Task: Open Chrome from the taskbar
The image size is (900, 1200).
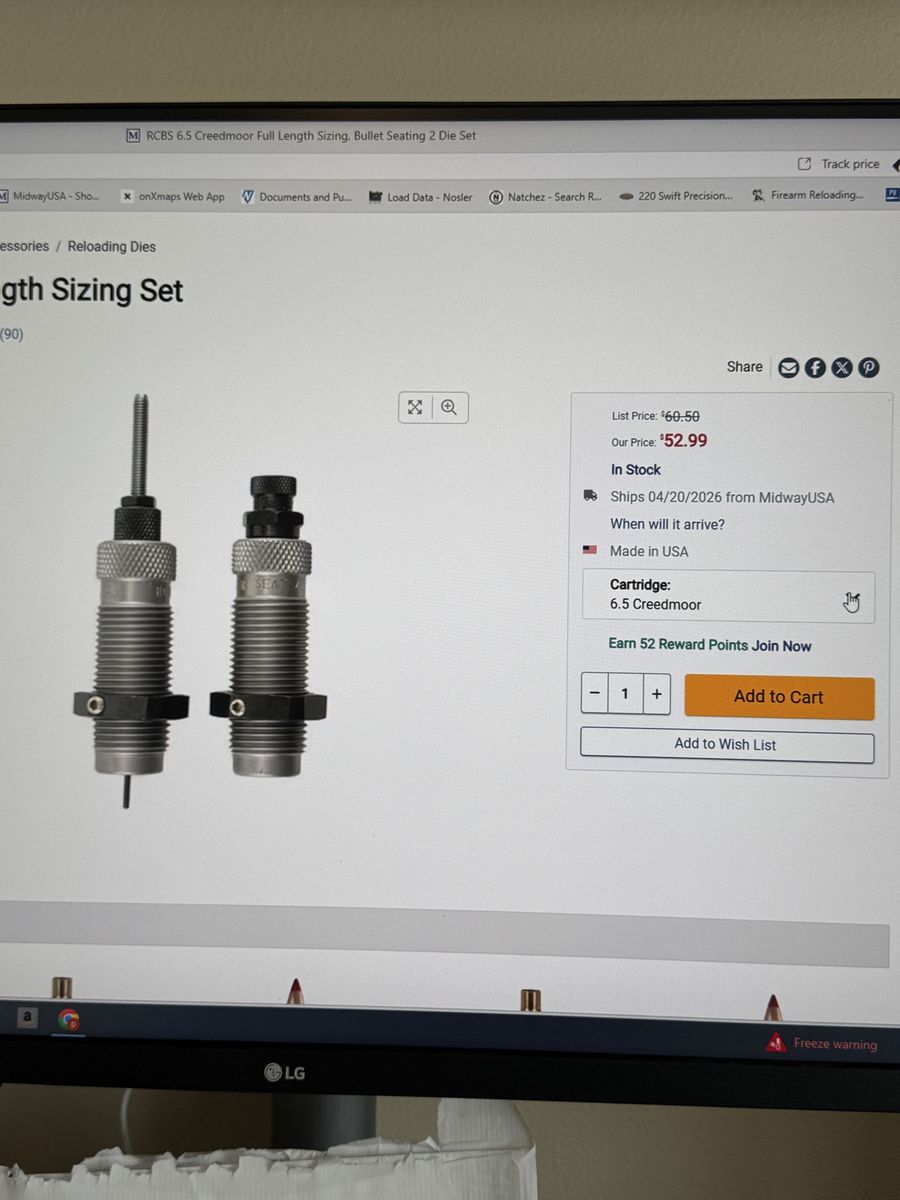Action: pos(68,1019)
